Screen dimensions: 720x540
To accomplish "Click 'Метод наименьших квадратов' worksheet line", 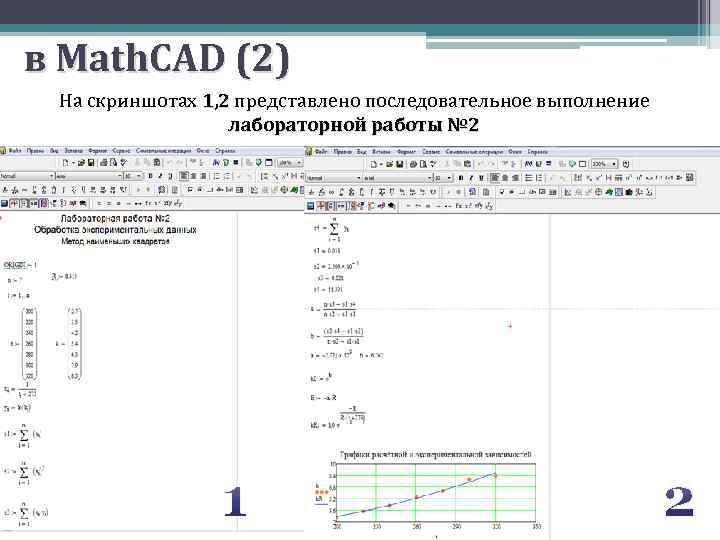I will [x=115, y=241].
